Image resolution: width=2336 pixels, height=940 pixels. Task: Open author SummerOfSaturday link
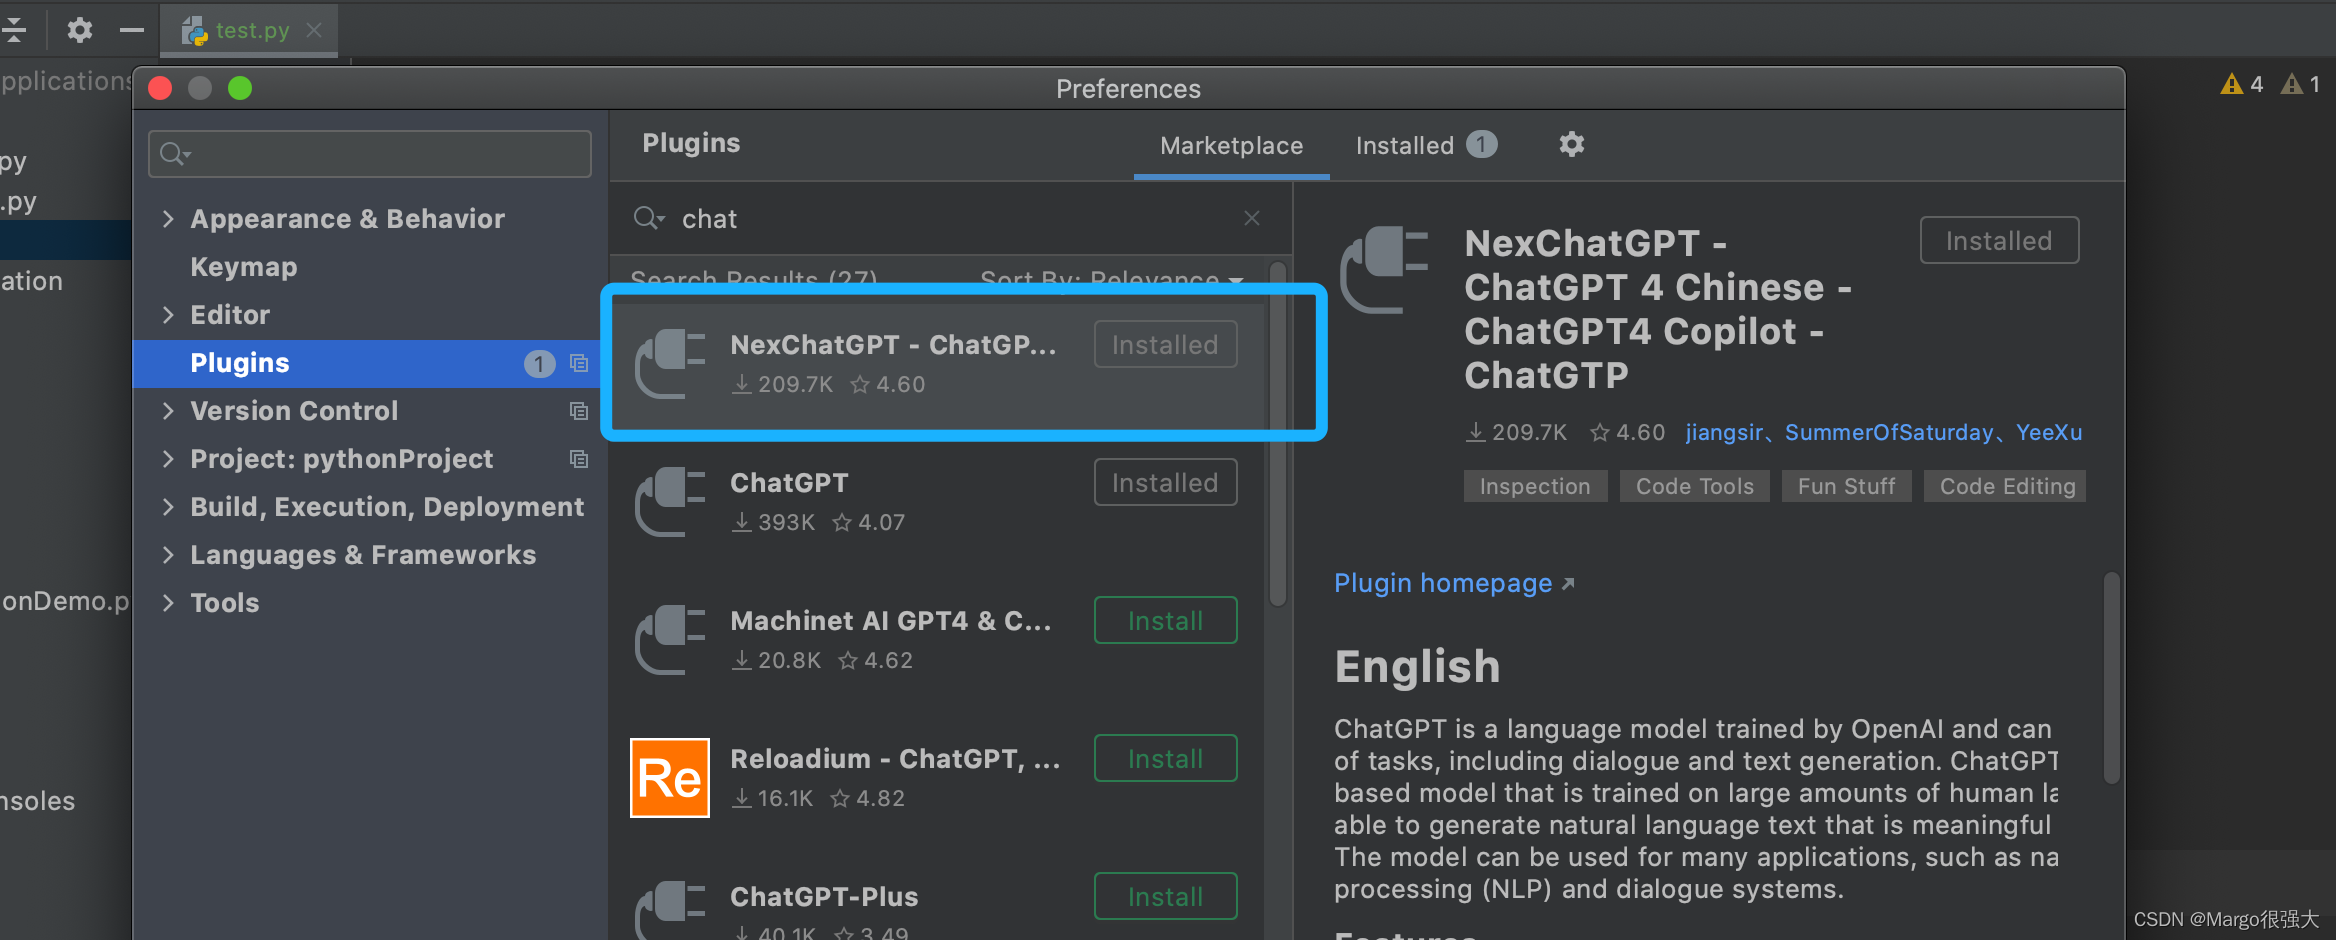(x=1889, y=432)
